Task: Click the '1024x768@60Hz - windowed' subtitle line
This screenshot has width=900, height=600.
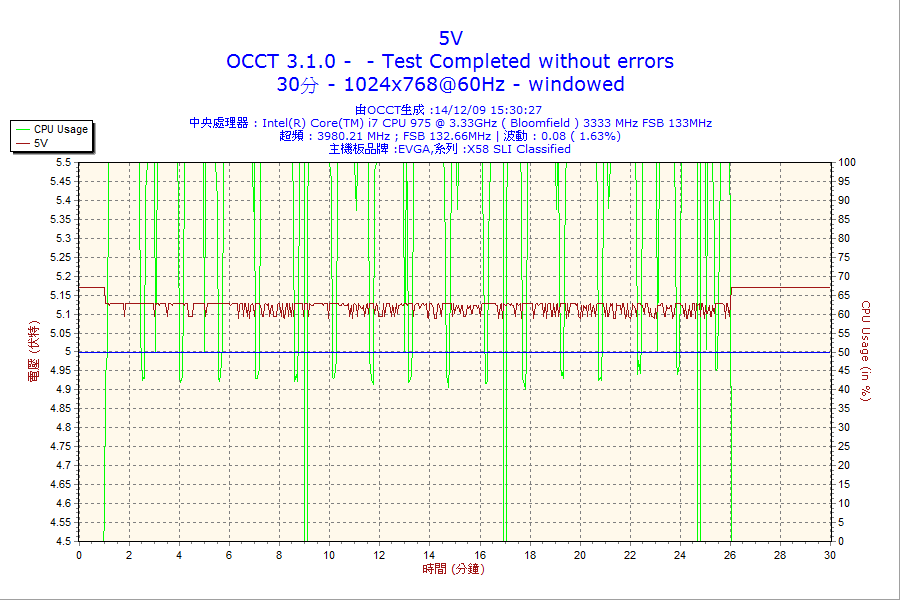Action: (450, 84)
